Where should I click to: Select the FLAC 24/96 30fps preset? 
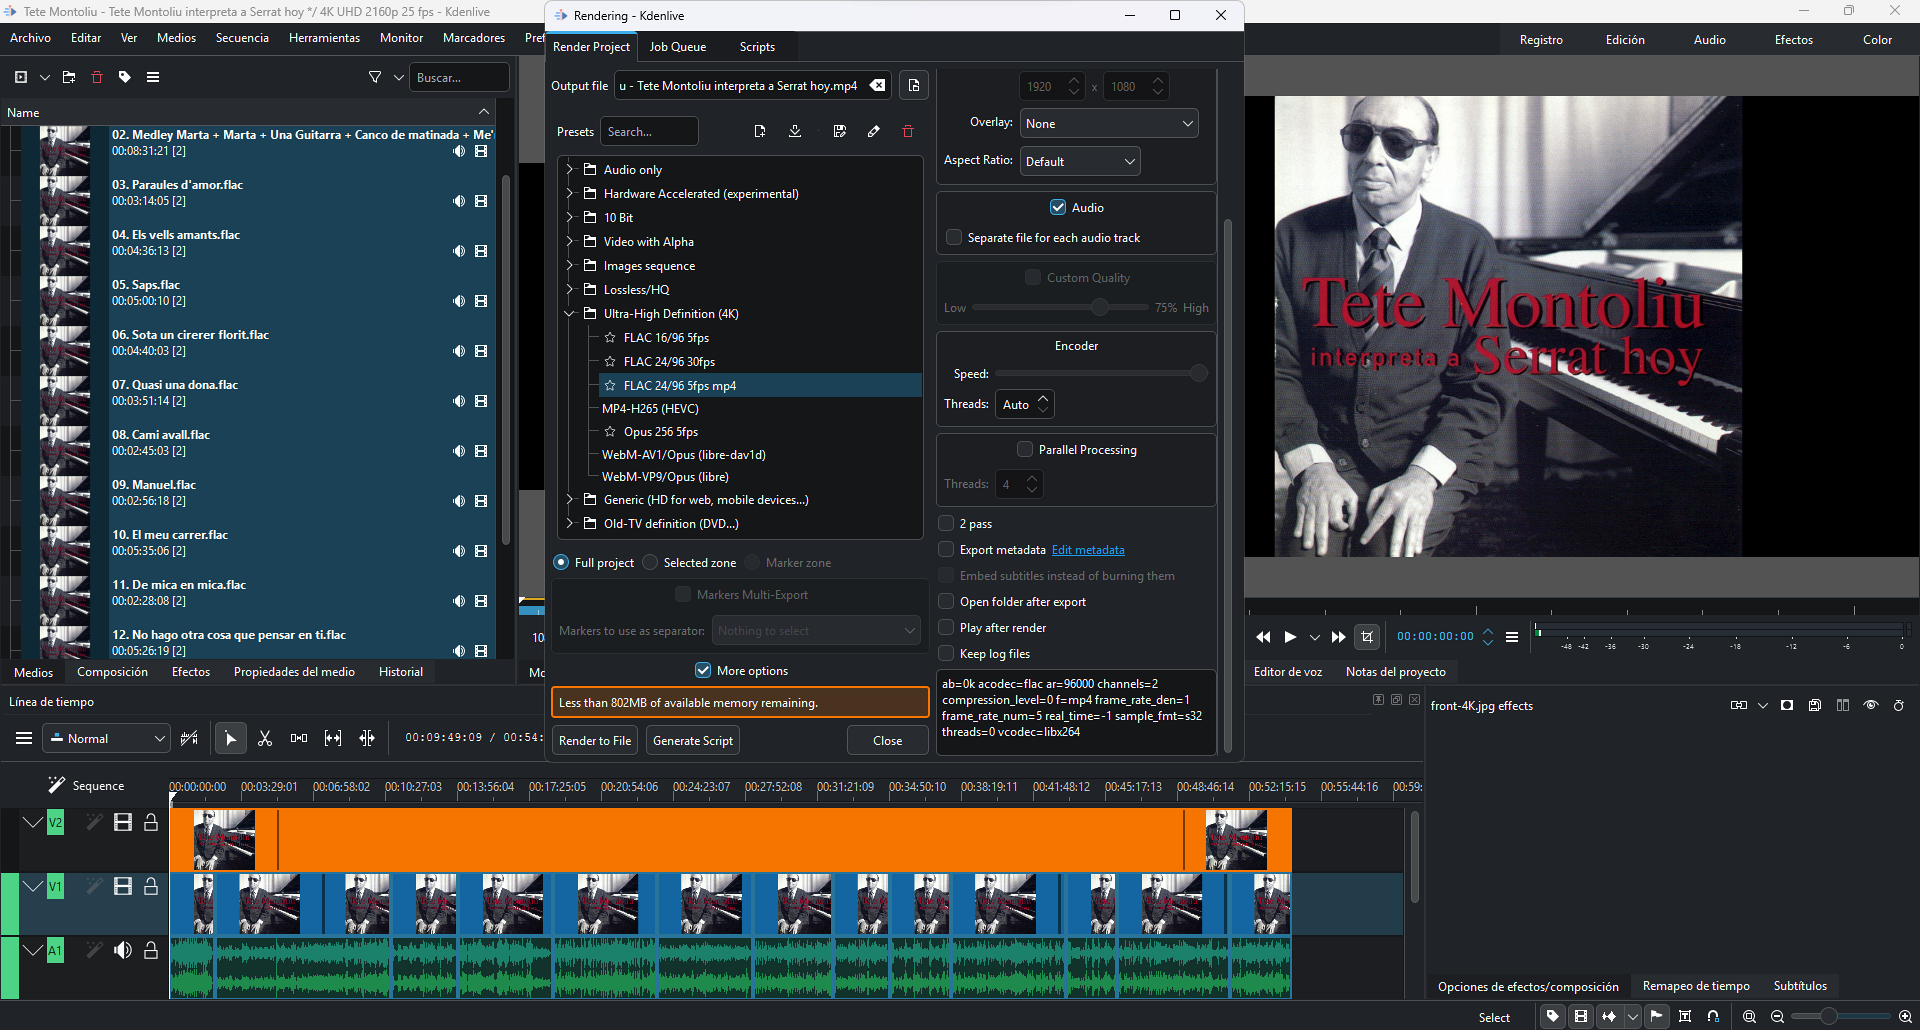click(669, 361)
